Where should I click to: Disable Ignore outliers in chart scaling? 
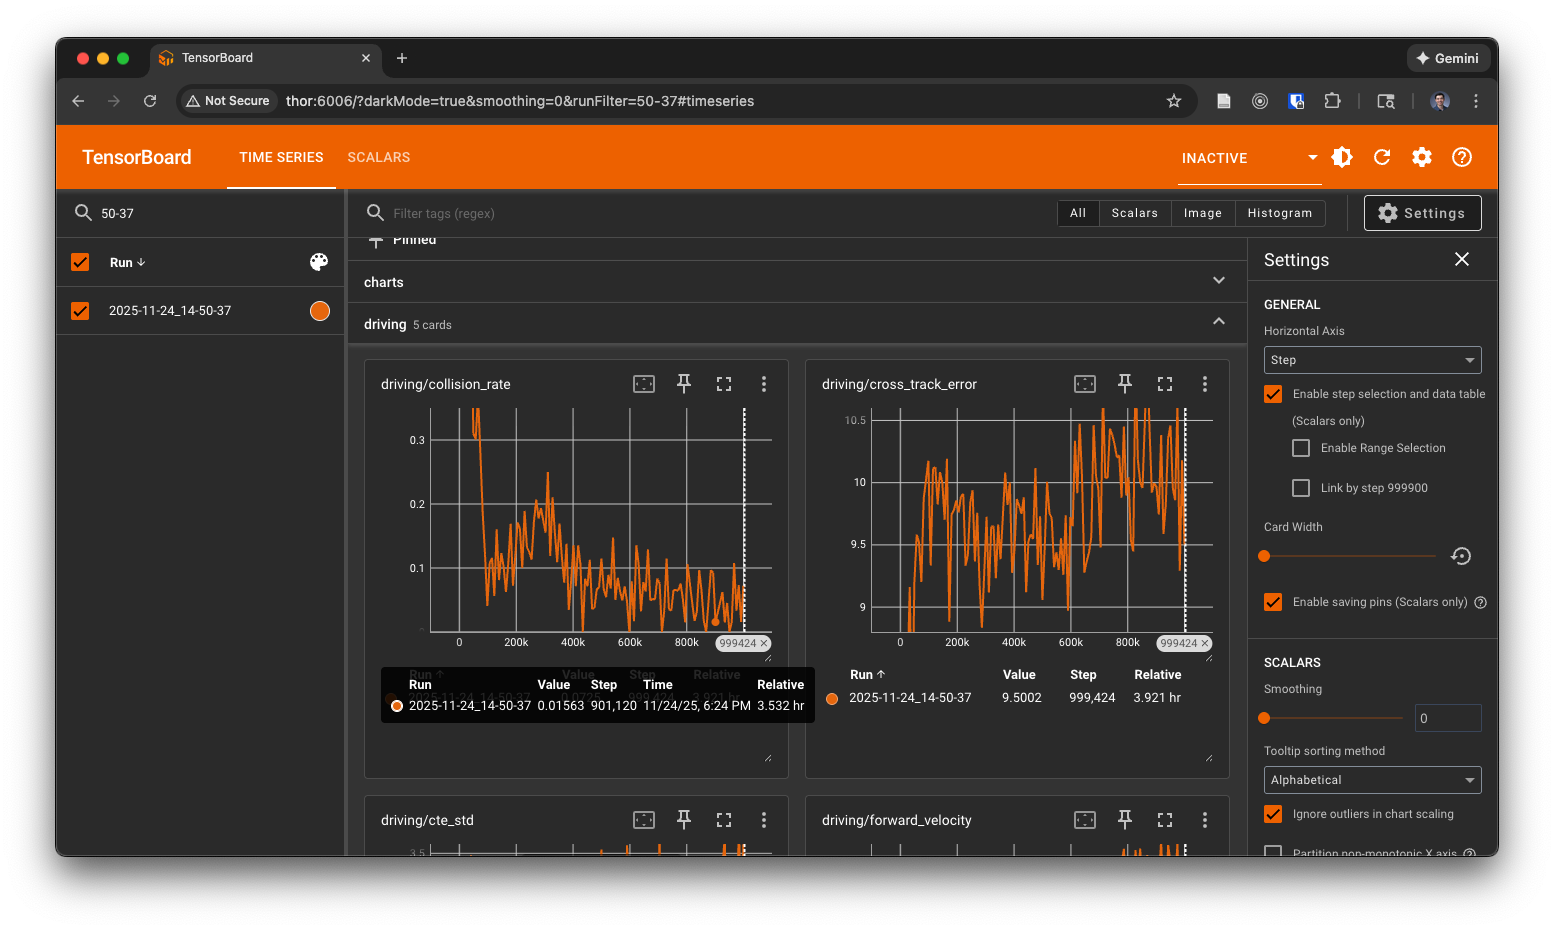coord(1273,814)
